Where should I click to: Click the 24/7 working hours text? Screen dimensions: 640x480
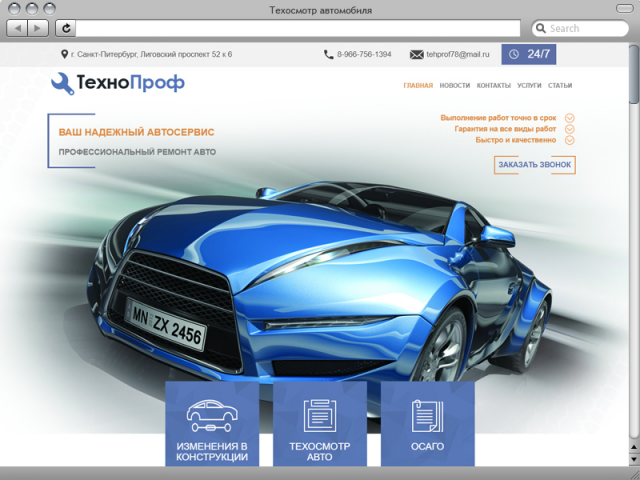[538, 54]
